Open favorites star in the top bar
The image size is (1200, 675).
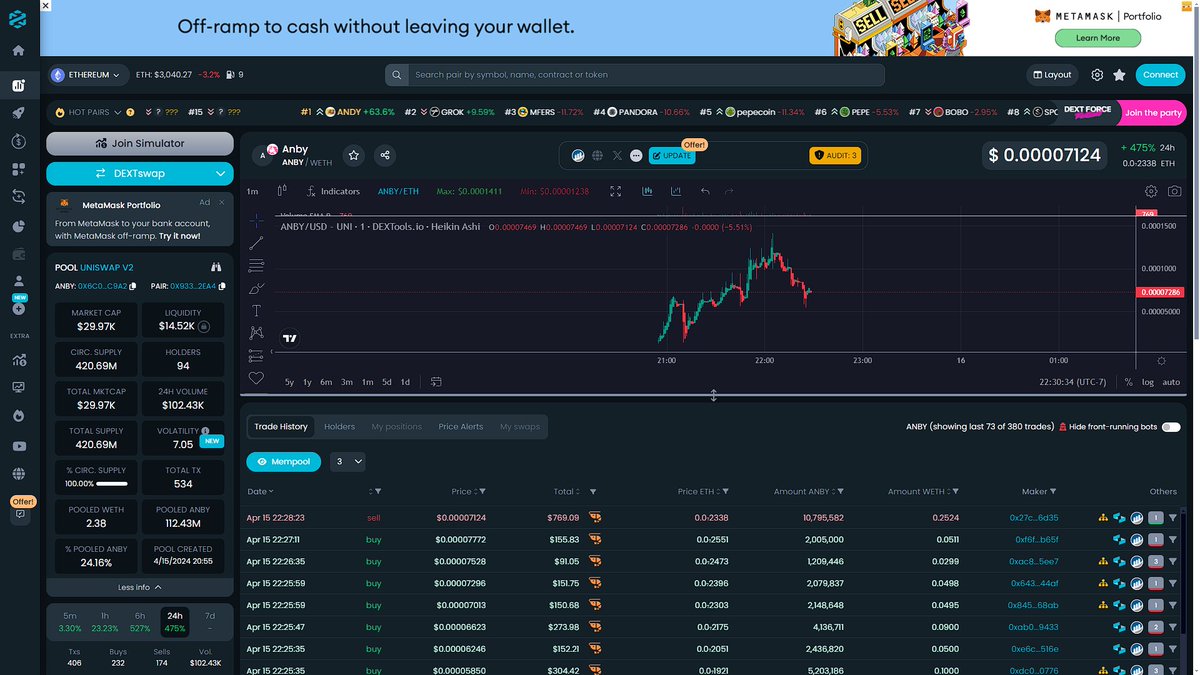tap(1119, 75)
